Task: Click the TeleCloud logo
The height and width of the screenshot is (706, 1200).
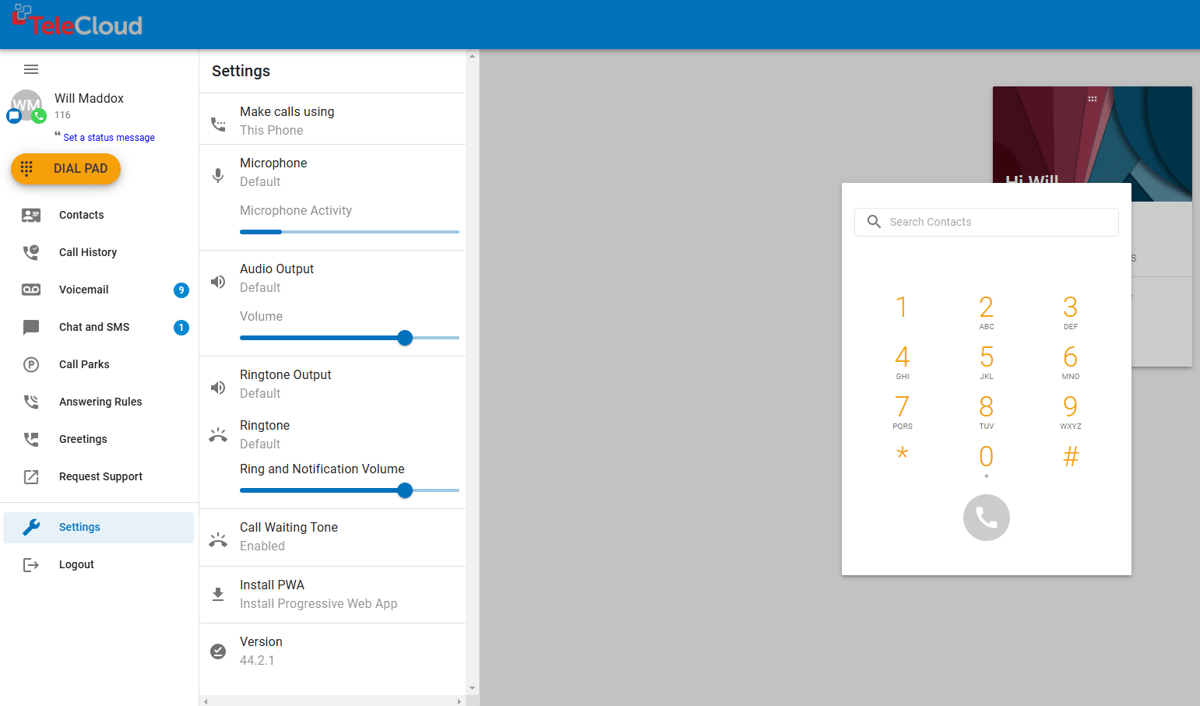Action: 77,24
